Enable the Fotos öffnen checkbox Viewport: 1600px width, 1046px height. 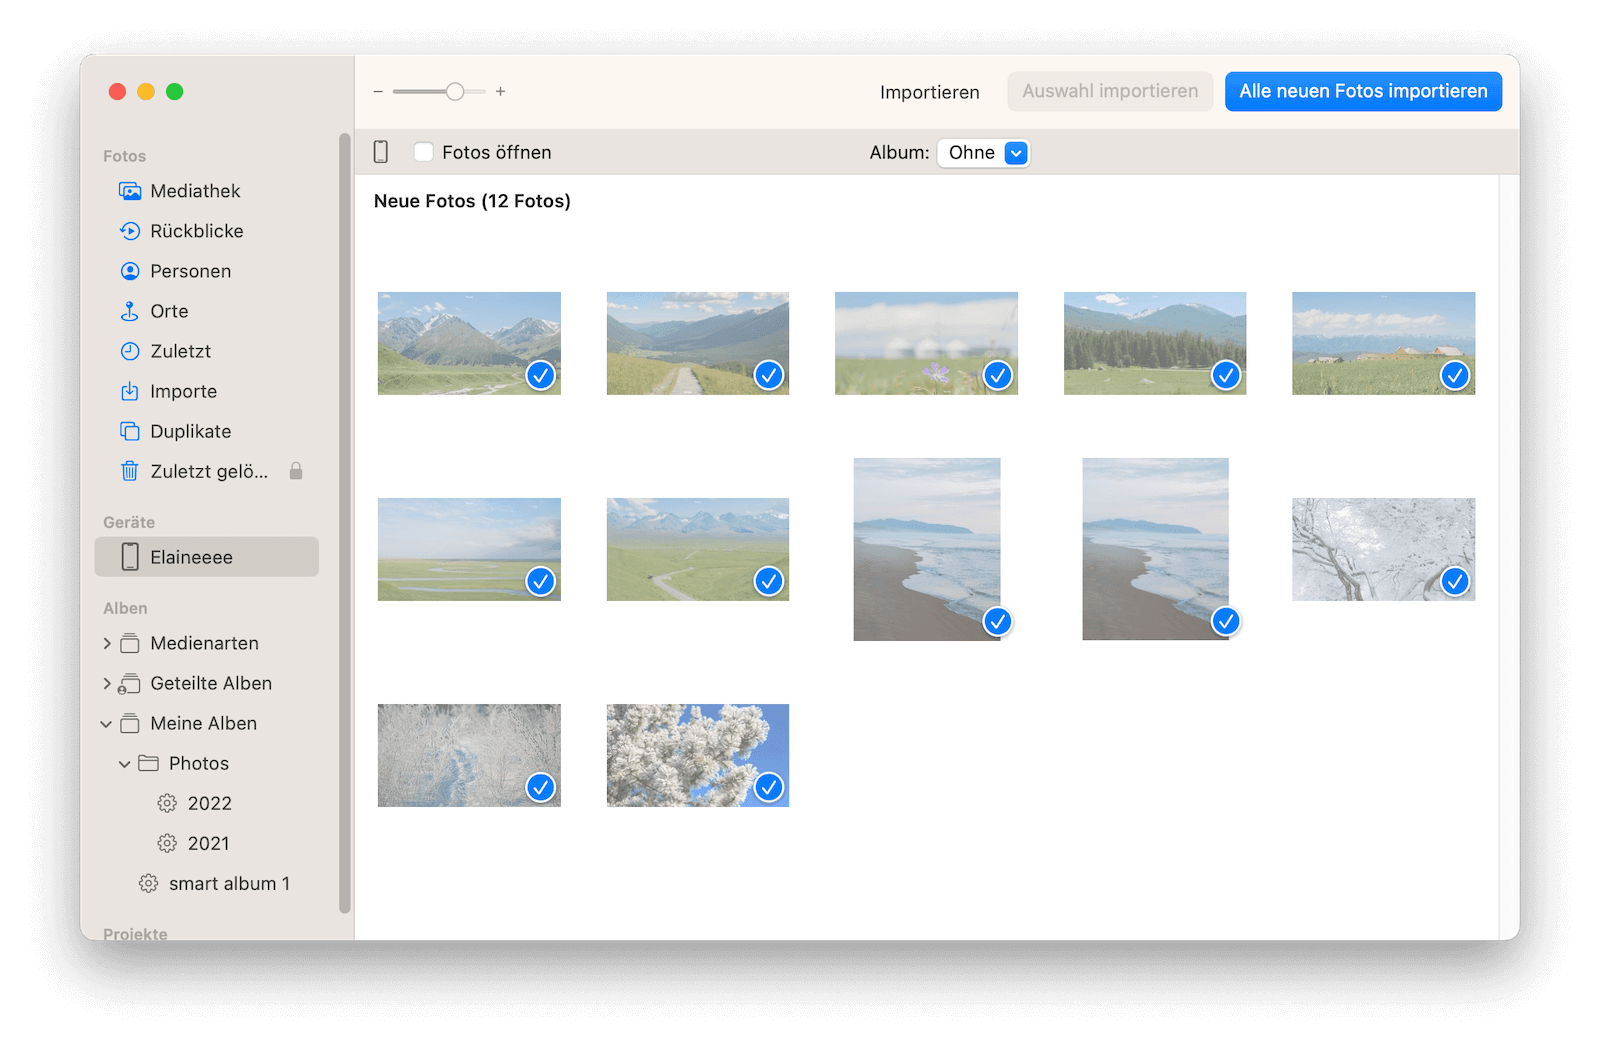[x=424, y=152]
